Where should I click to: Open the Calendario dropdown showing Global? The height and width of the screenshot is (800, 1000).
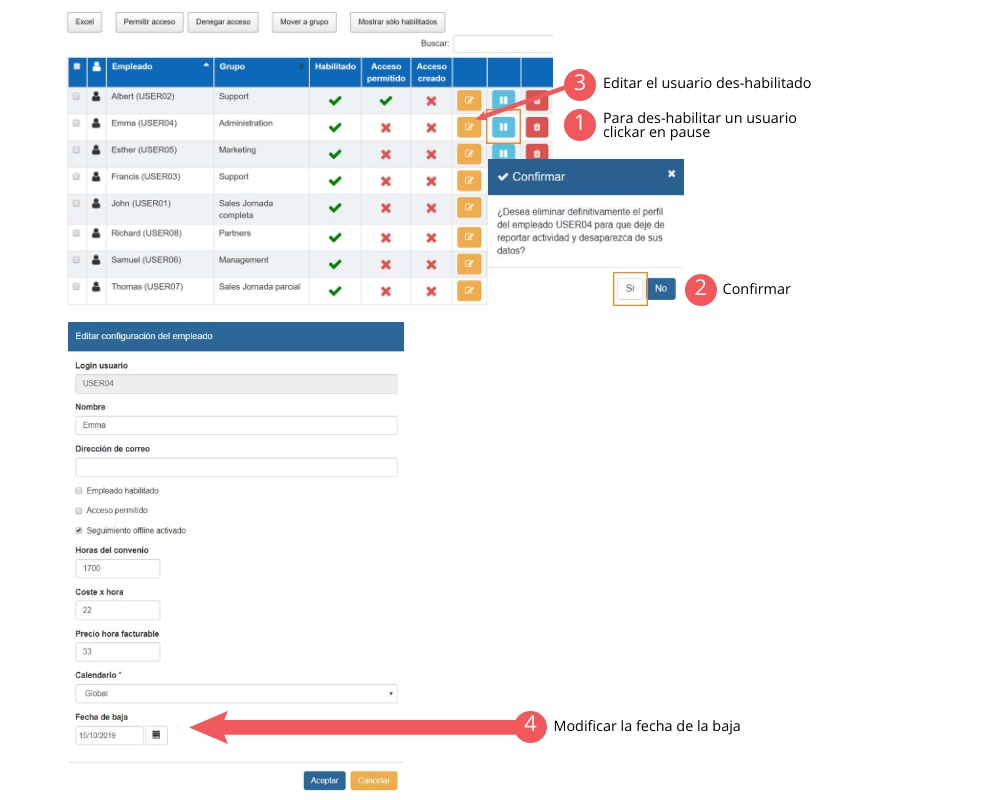click(236, 693)
